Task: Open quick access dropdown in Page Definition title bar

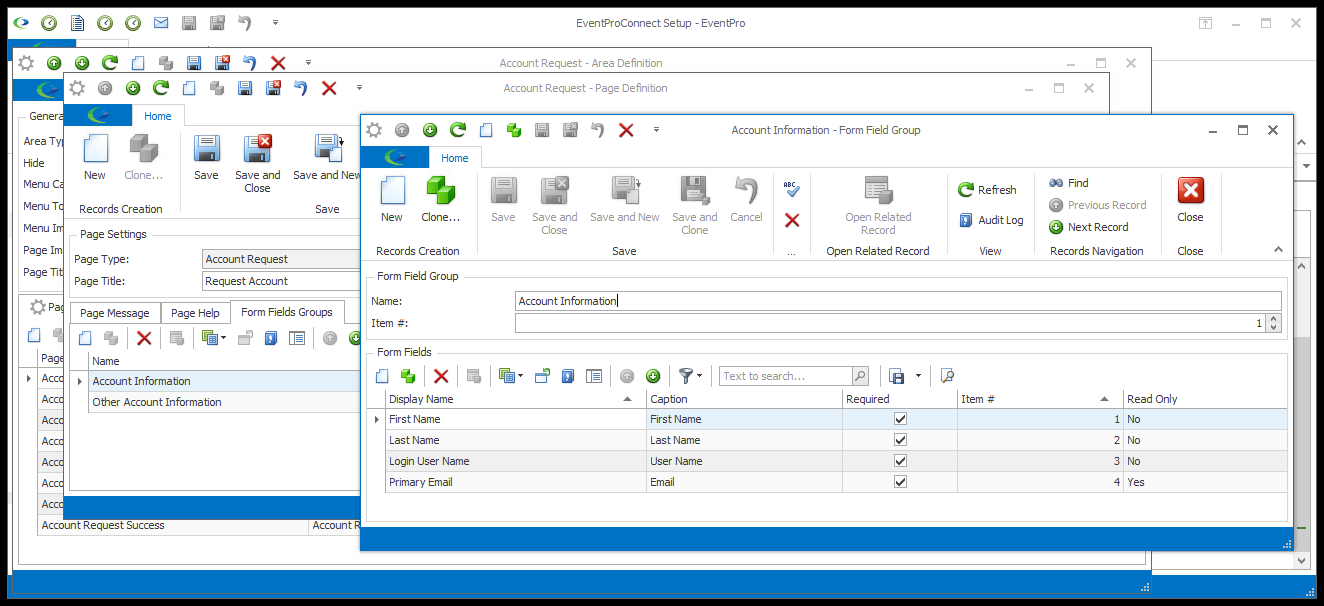Action: [359, 88]
